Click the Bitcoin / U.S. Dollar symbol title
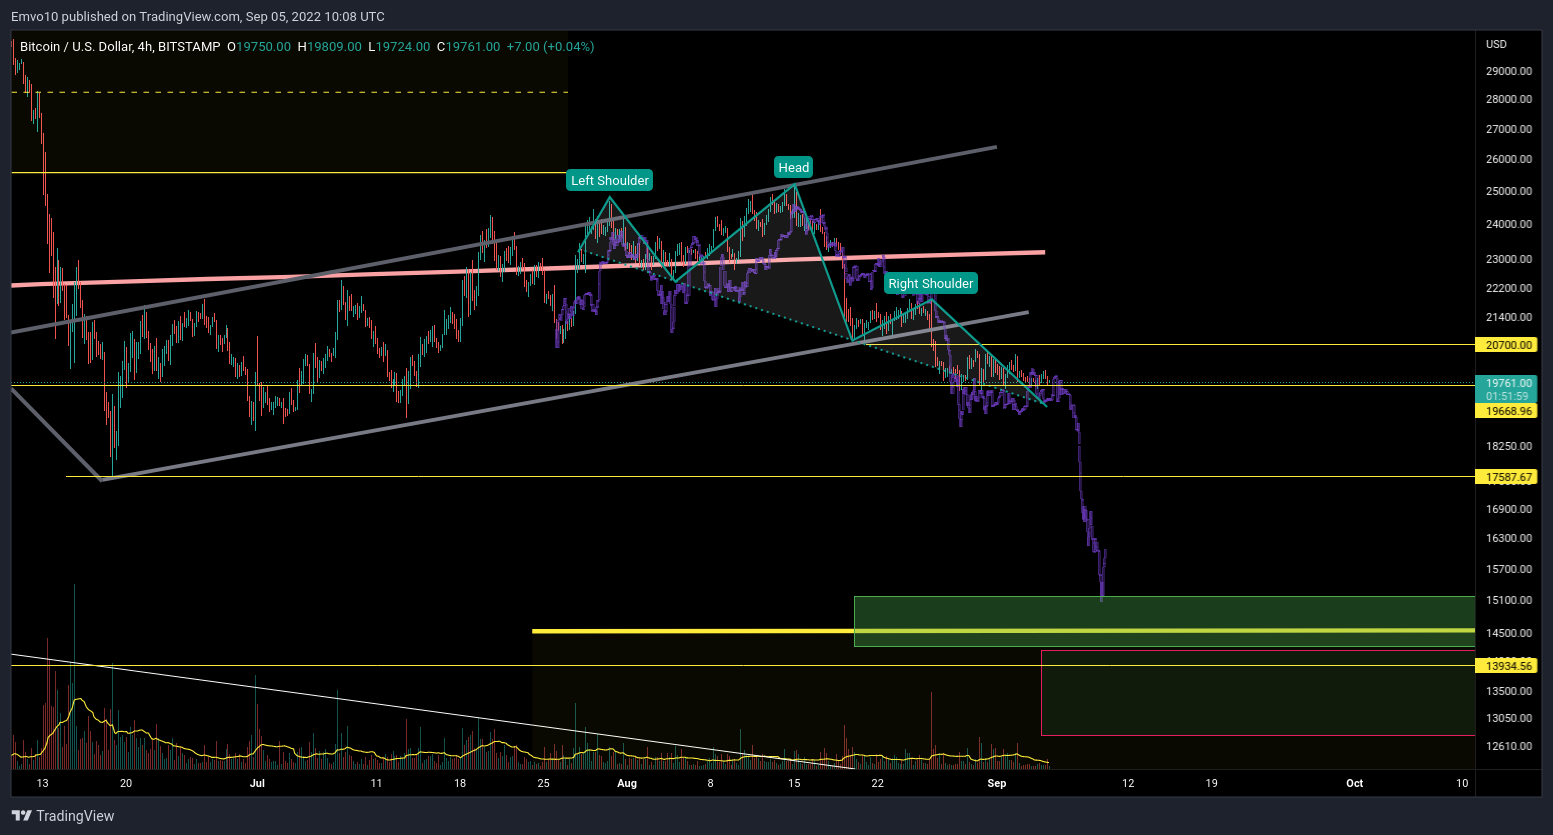 pos(120,47)
